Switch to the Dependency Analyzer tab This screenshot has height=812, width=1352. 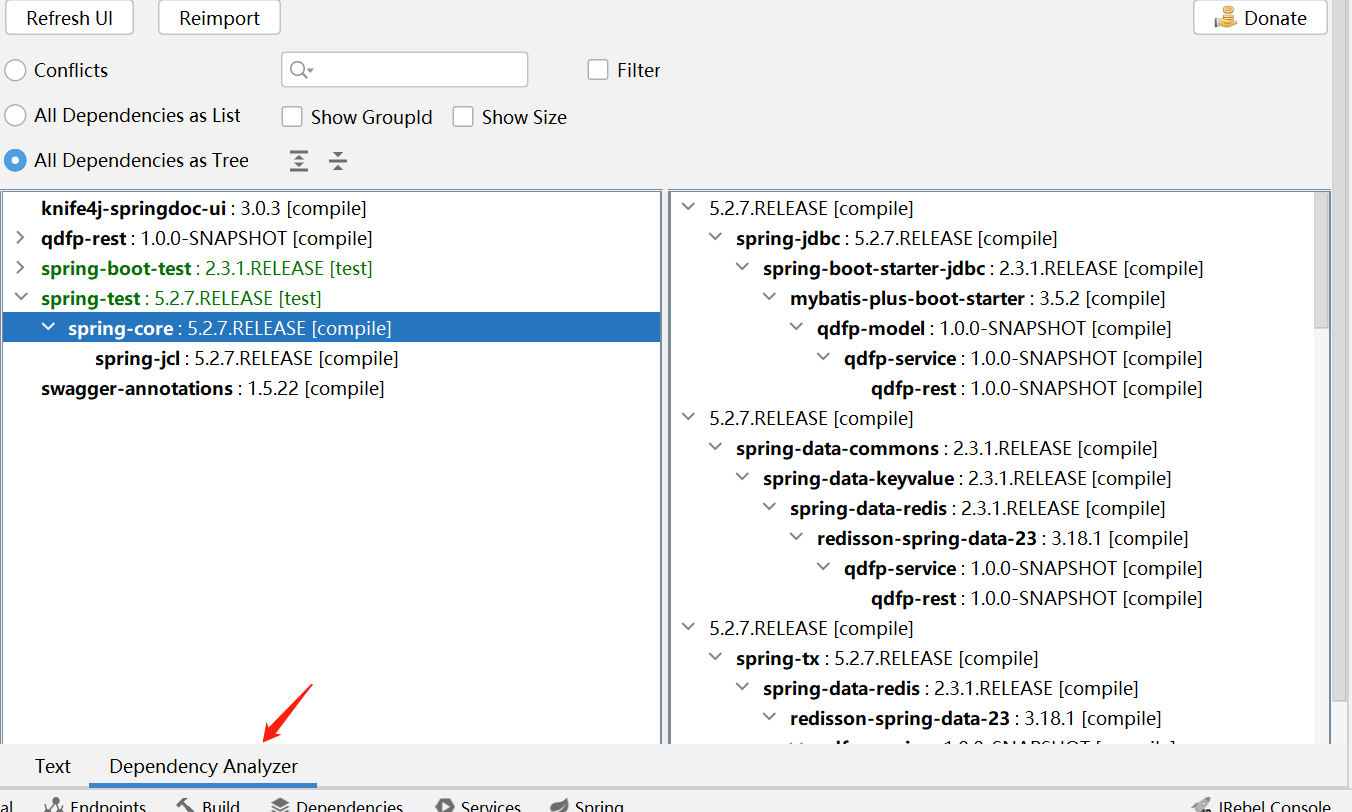(204, 766)
